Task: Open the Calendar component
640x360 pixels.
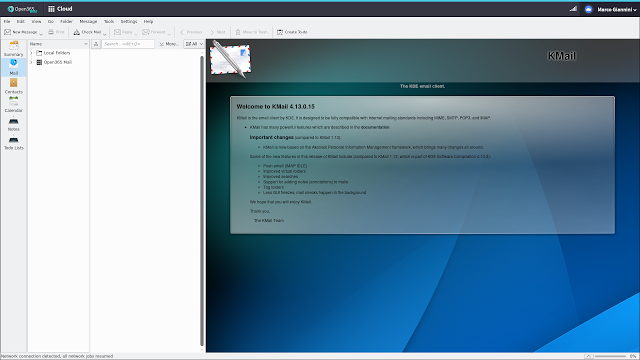Action: 13,105
